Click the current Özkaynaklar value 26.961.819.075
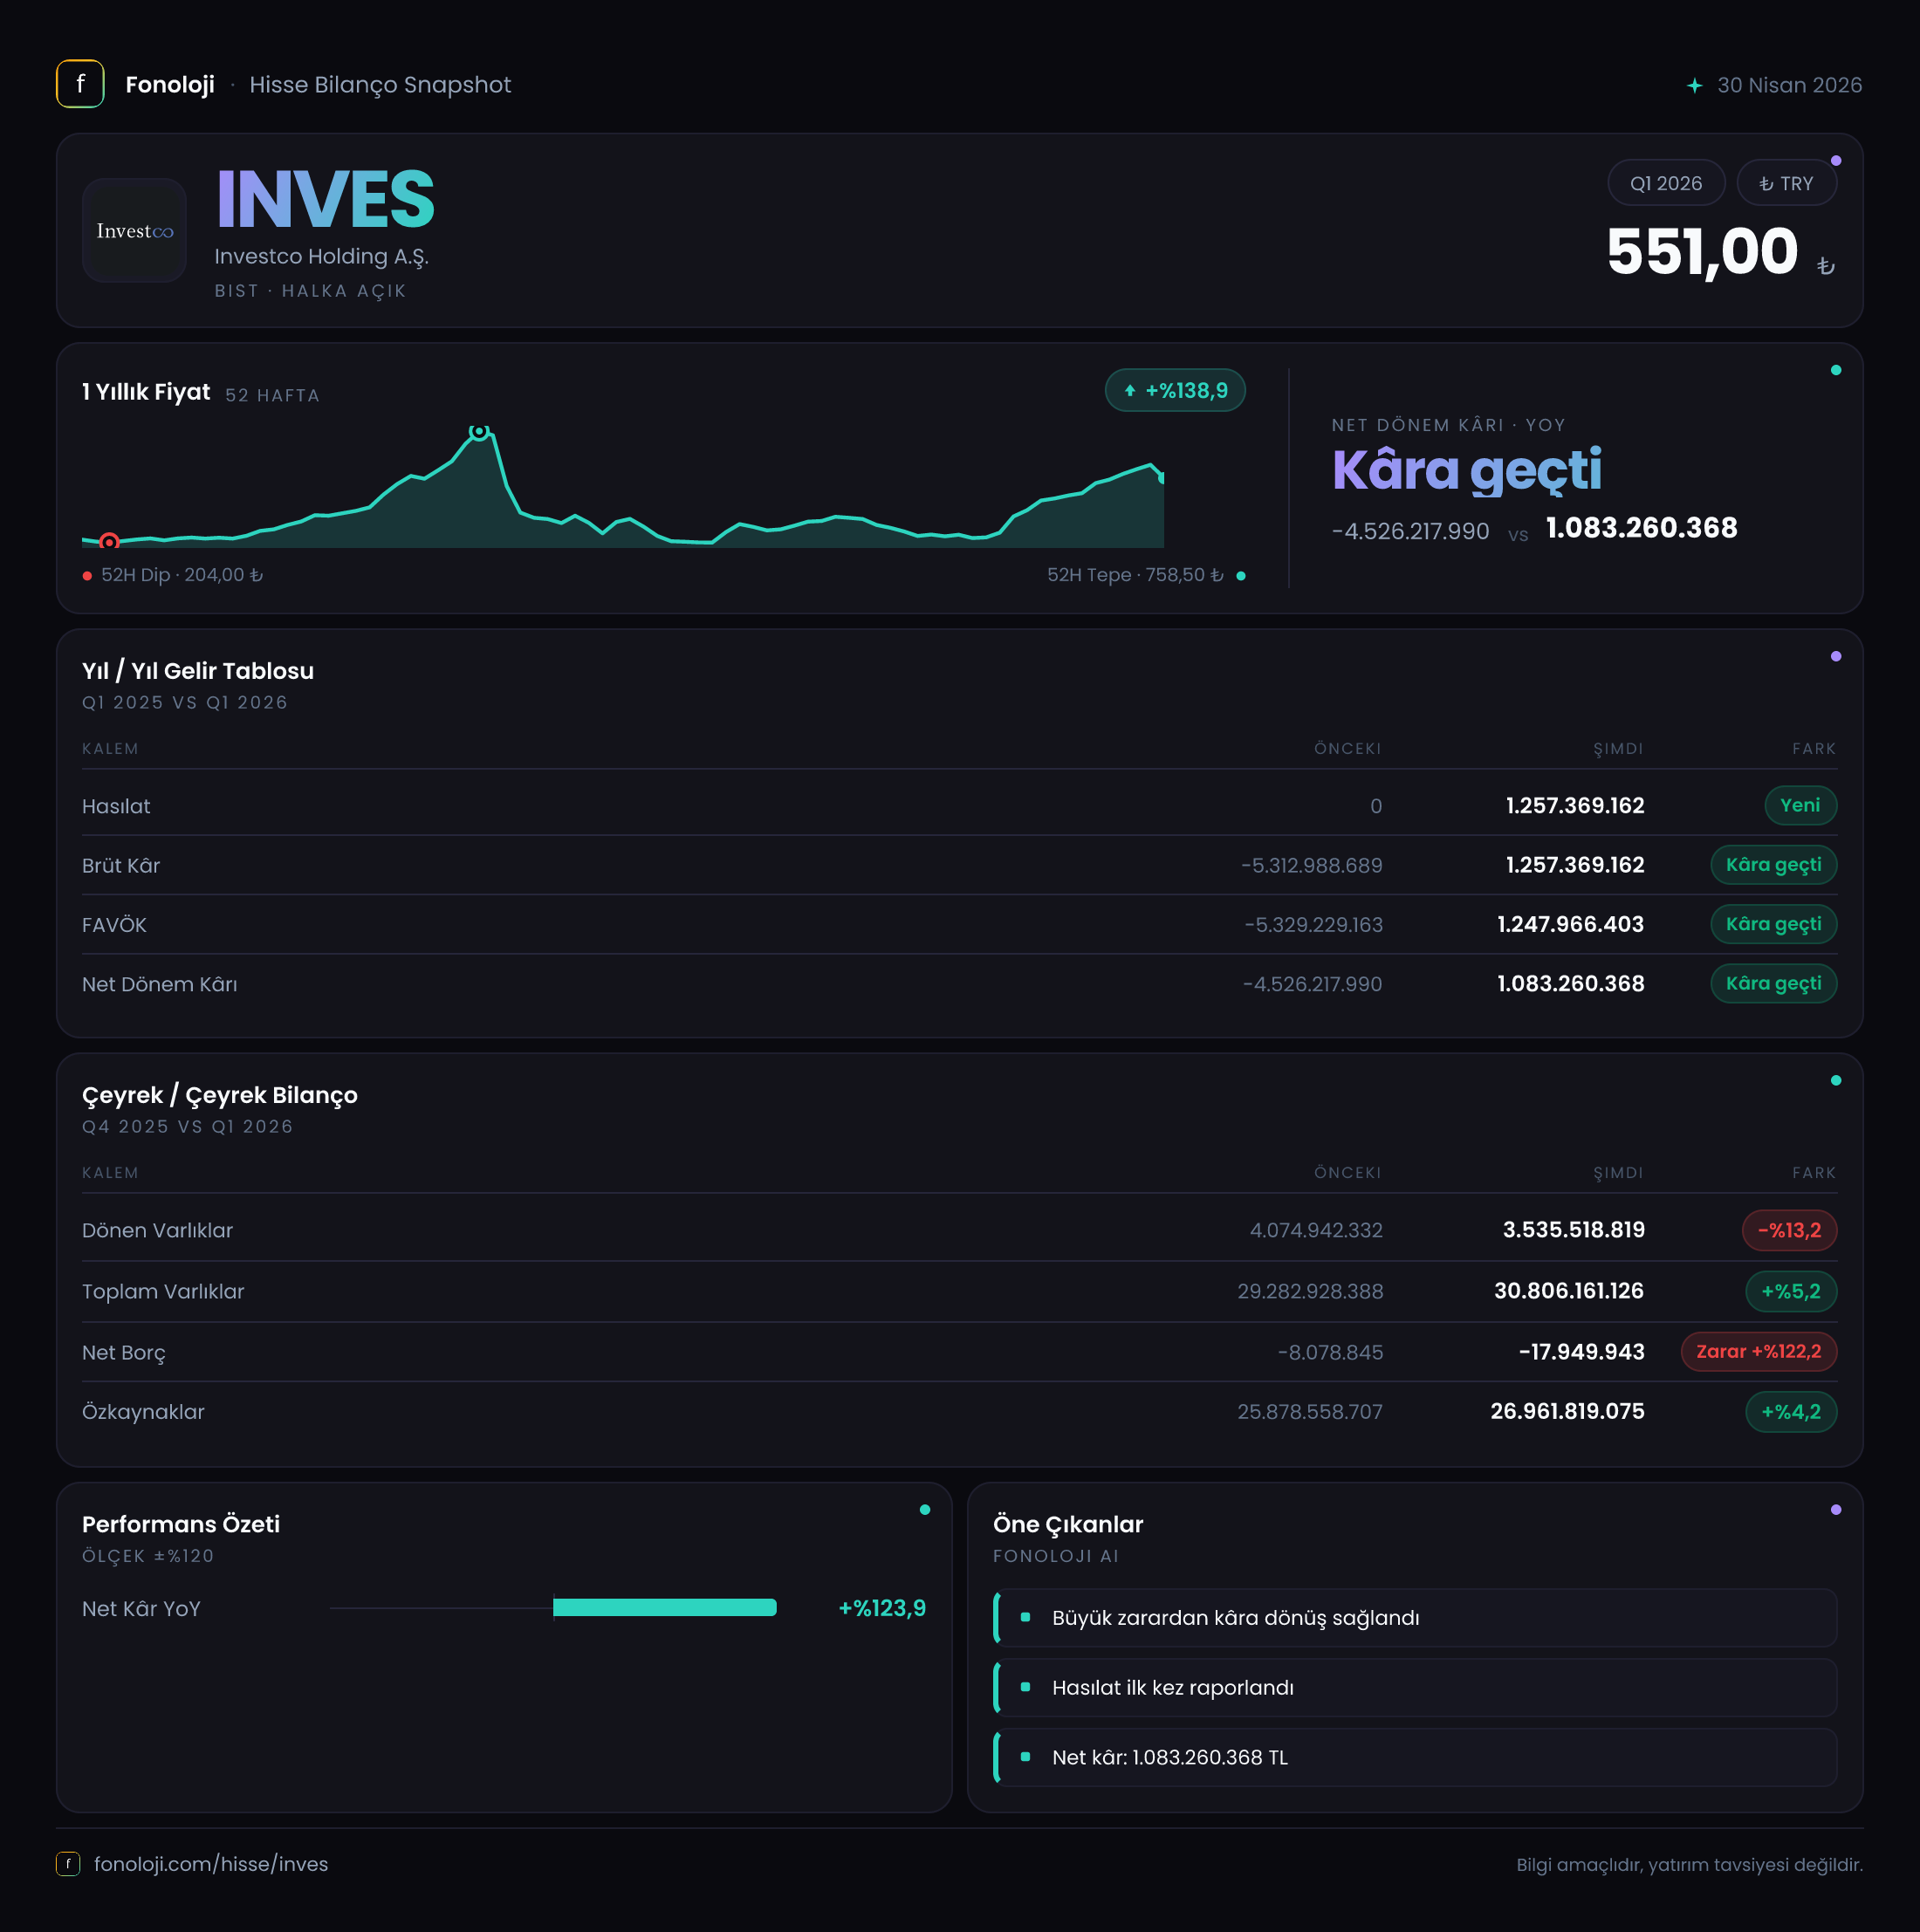 tap(1567, 1411)
